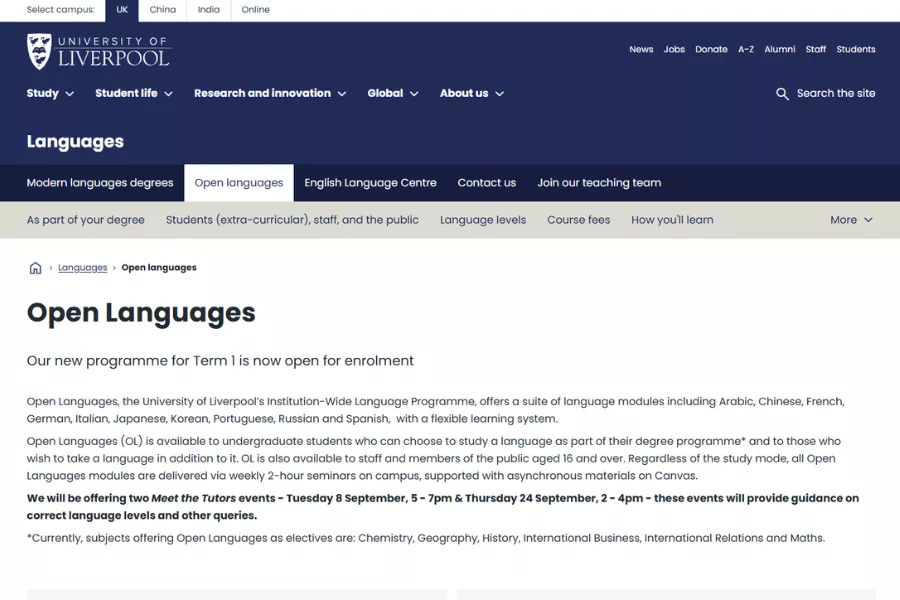Click the Open languages breadcrumb text
Viewport: 900px width, 600px height.
(159, 268)
